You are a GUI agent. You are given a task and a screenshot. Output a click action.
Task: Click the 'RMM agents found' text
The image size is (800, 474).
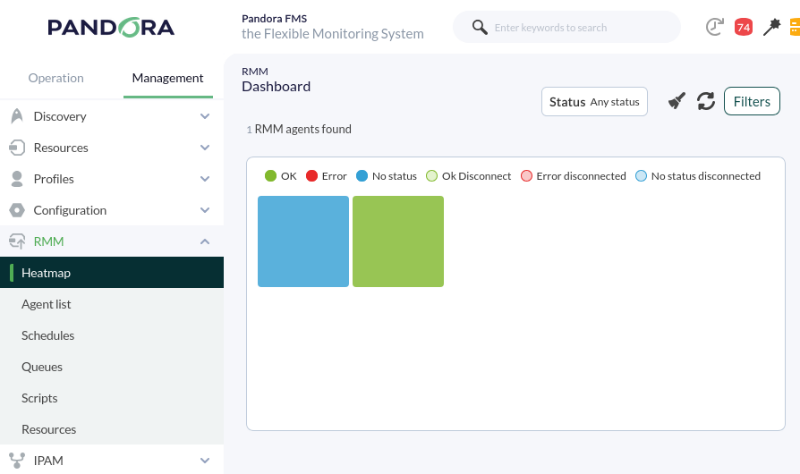click(x=303, y=129)
